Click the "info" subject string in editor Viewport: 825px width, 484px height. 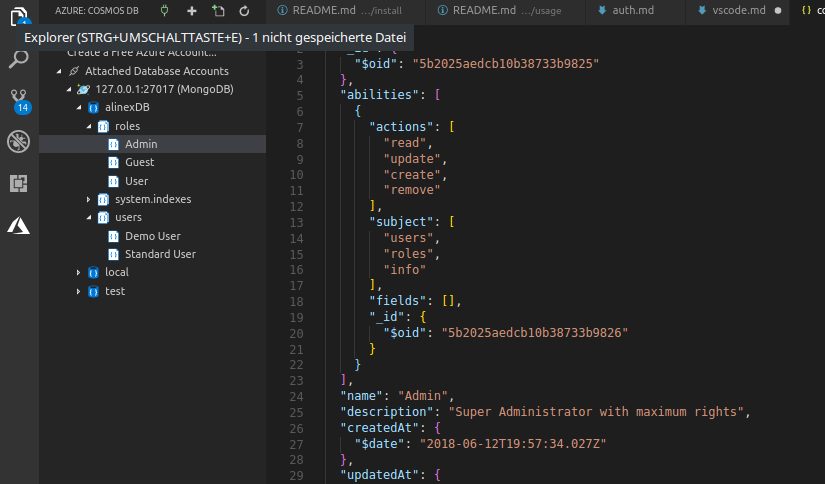pos(404,270)
